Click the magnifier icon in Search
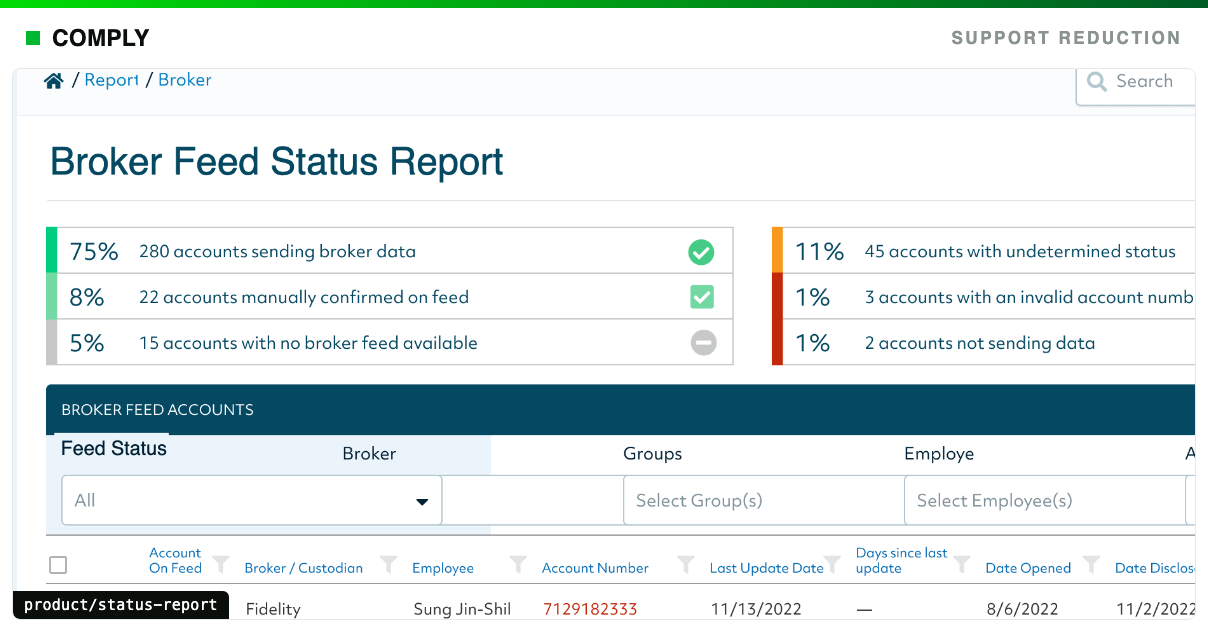The image size is (1208, 640). pos(1097,82)
